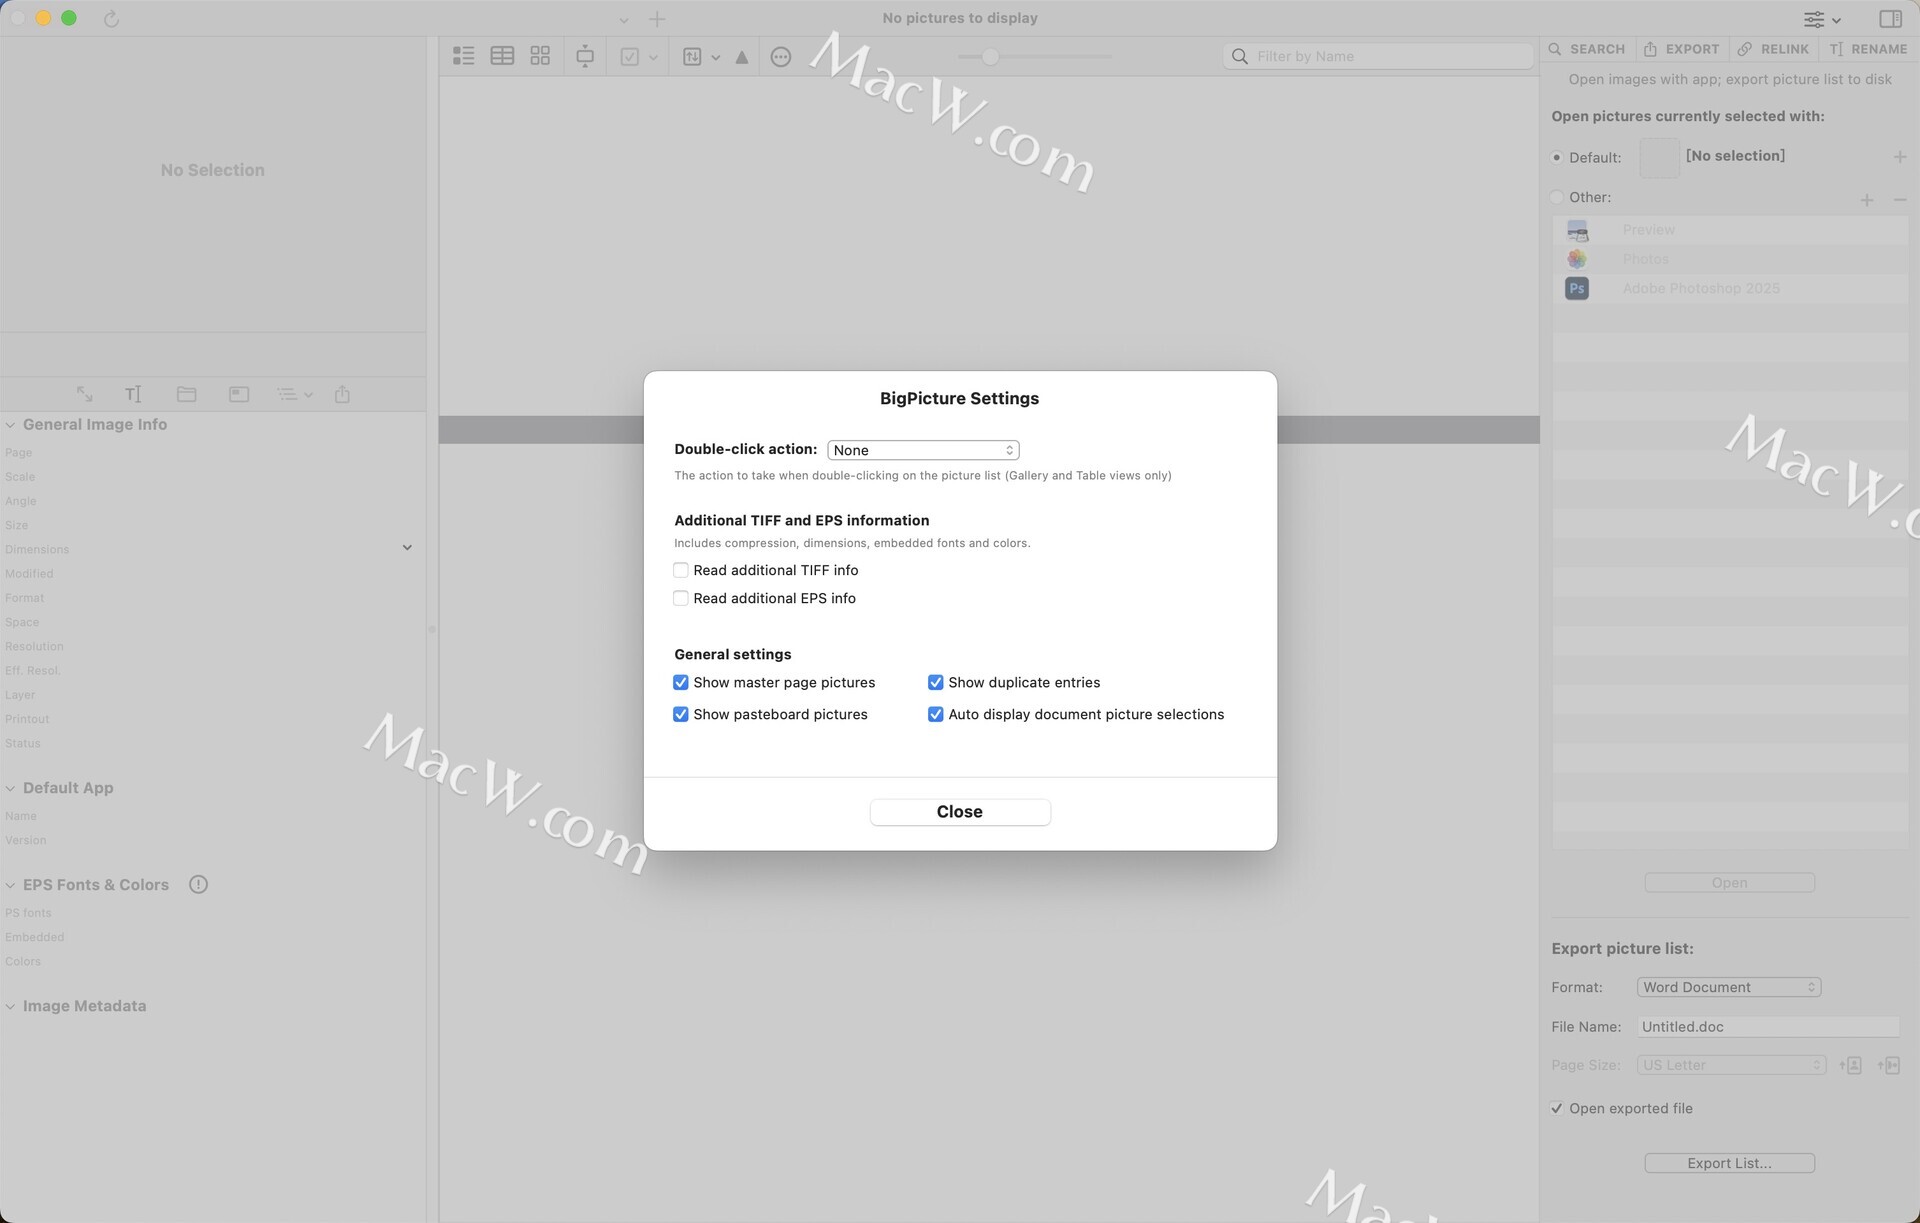Uncheck Auto display document picture selections

point(936,714)
